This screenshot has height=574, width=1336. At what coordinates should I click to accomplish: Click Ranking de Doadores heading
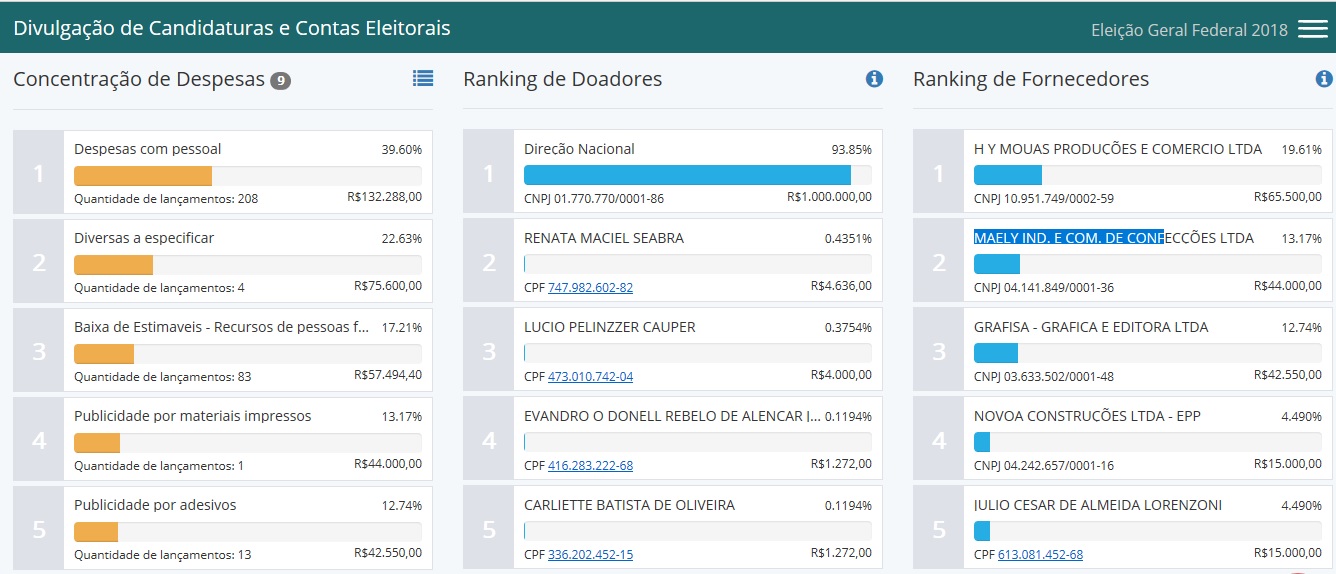tap(562, 79)
